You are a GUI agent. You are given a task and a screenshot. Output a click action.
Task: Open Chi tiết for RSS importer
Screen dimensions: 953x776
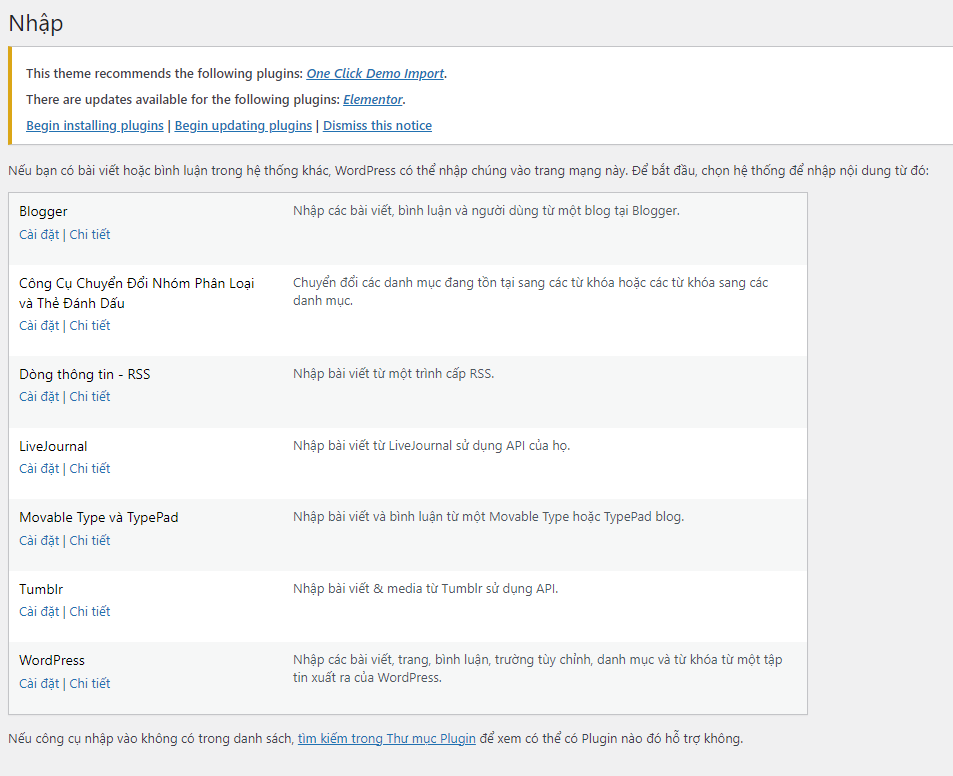(90, 397)
